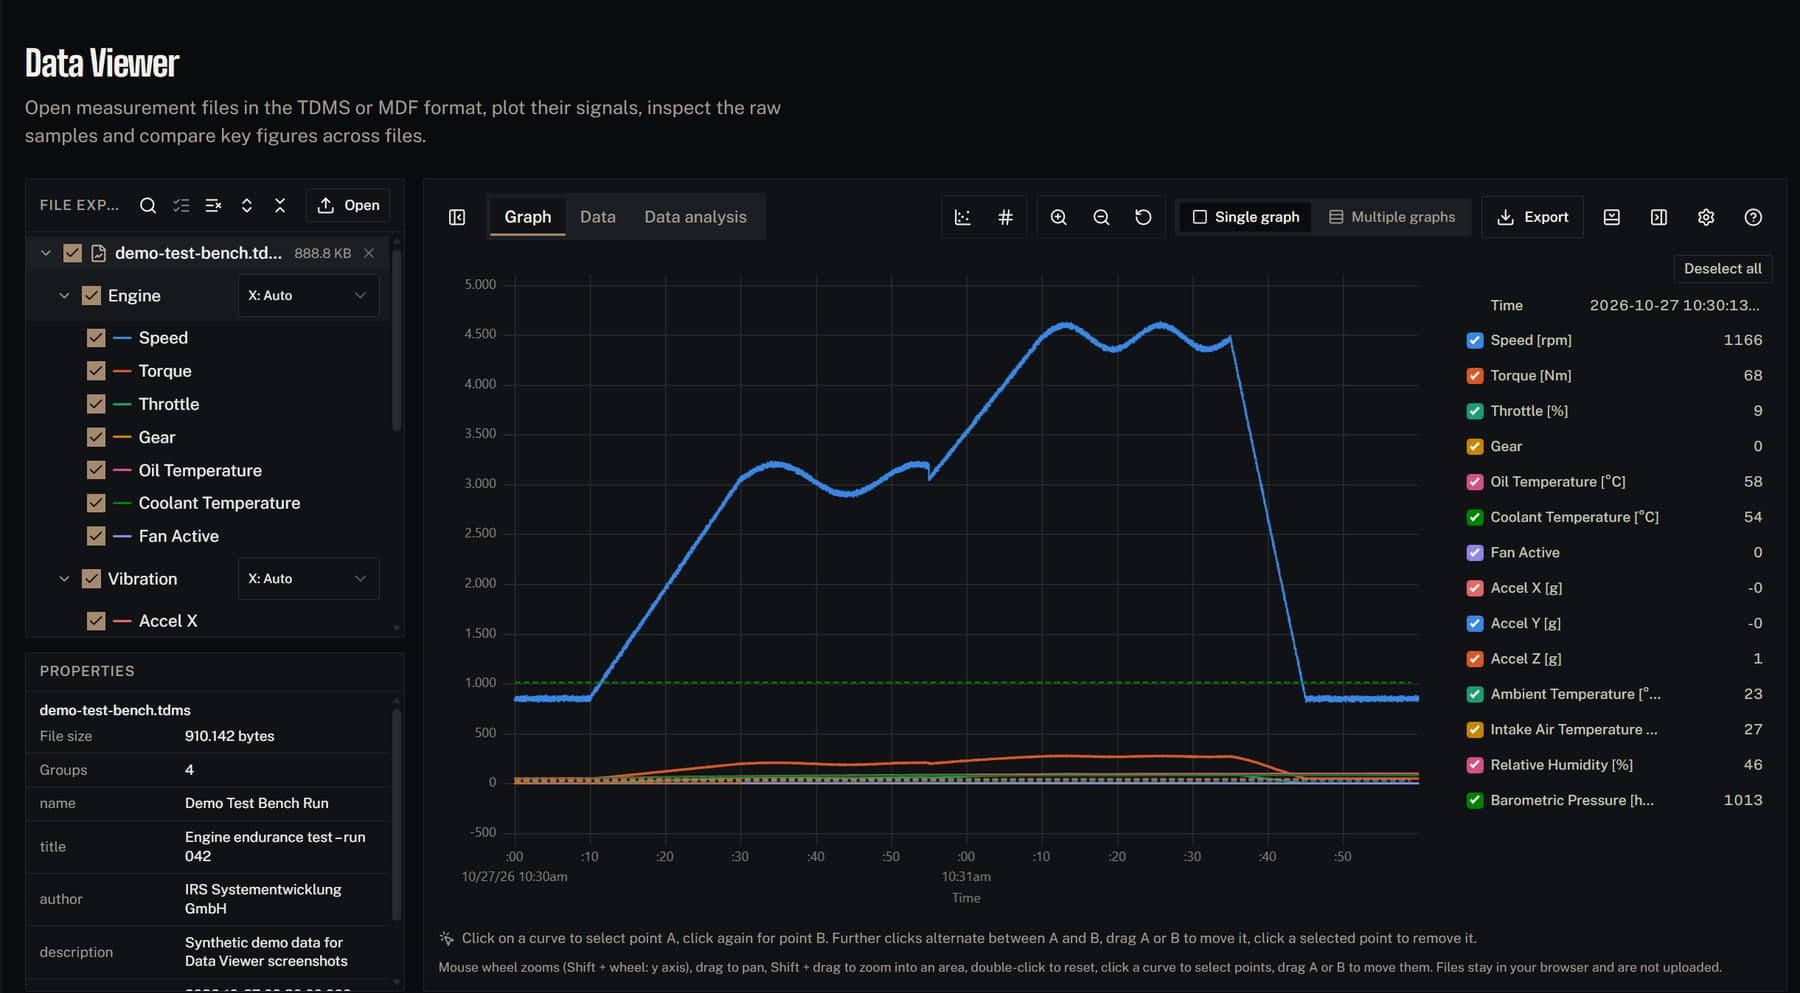This screenshot has width=1800, height=993.
Task: Click the save layout icon next to Export
Action: [1611, 217]
